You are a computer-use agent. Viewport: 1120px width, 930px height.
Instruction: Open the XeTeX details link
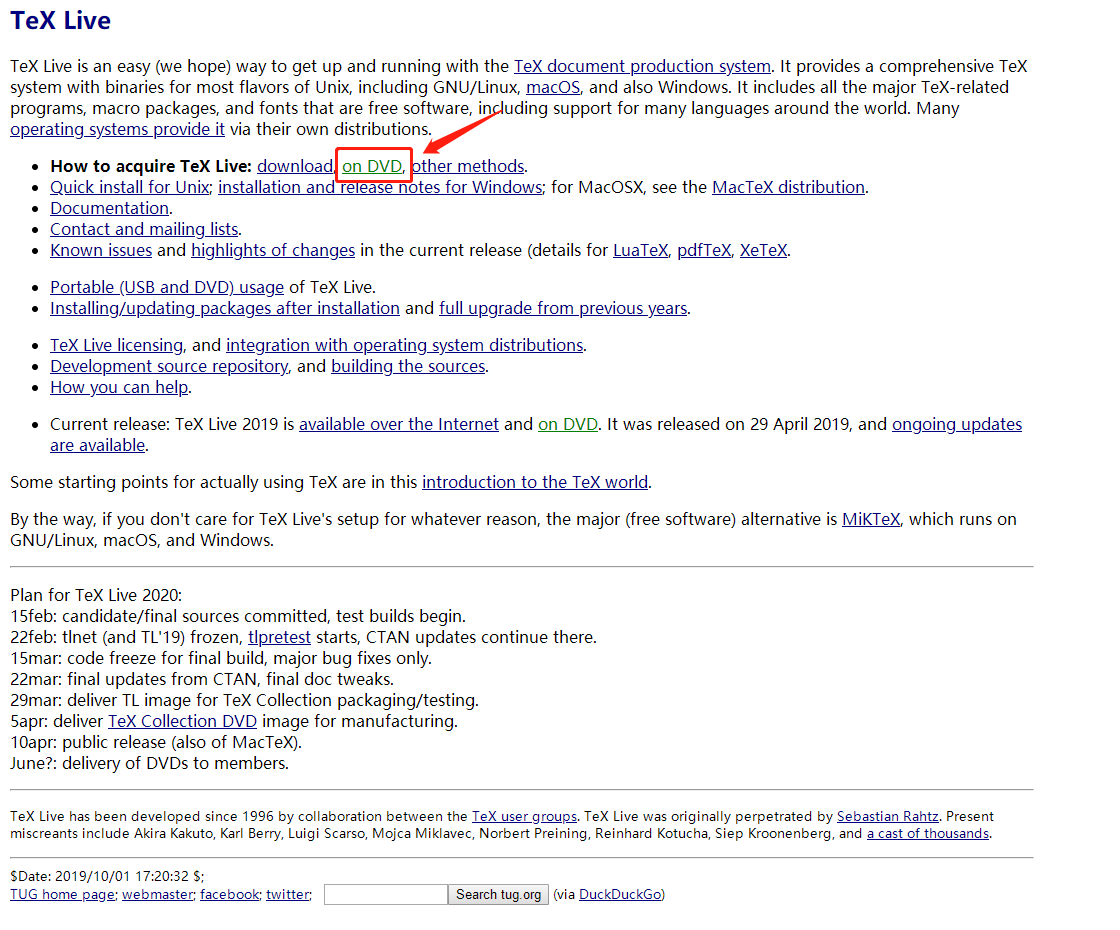pos(764,251)
